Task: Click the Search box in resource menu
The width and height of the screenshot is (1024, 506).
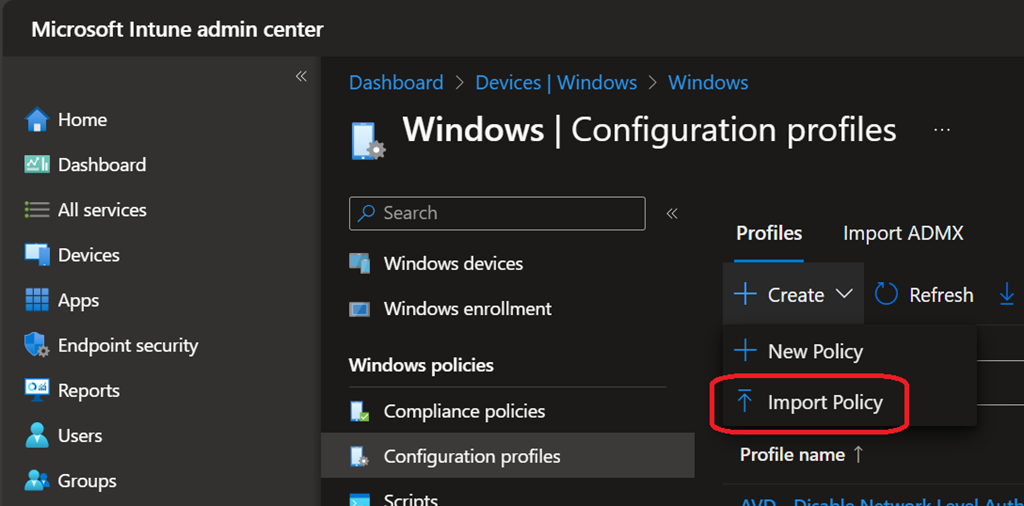Action: 497,213
